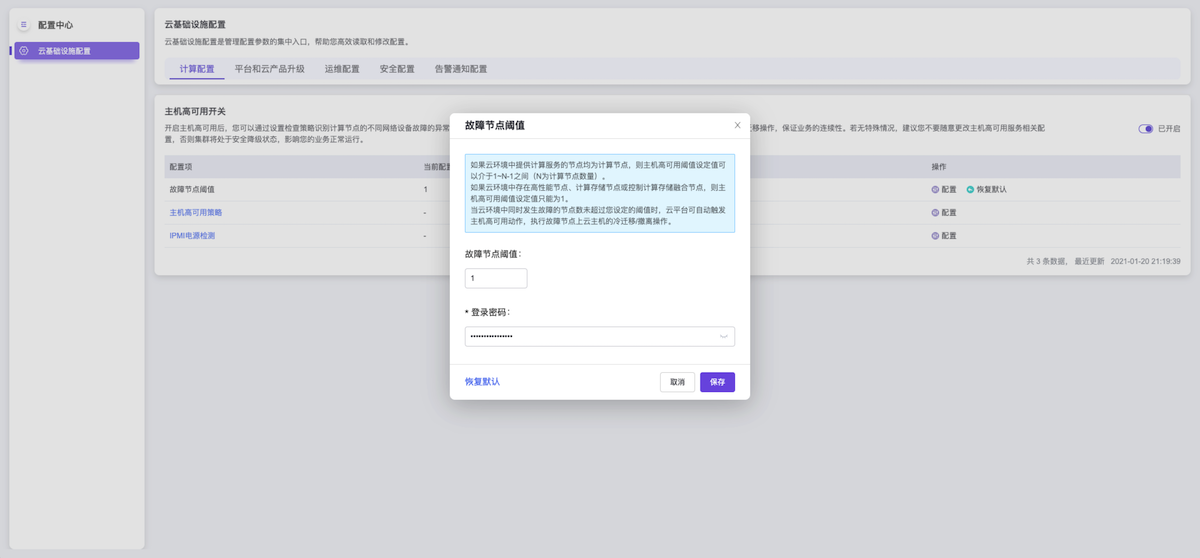Click the 取消 button

677,382
